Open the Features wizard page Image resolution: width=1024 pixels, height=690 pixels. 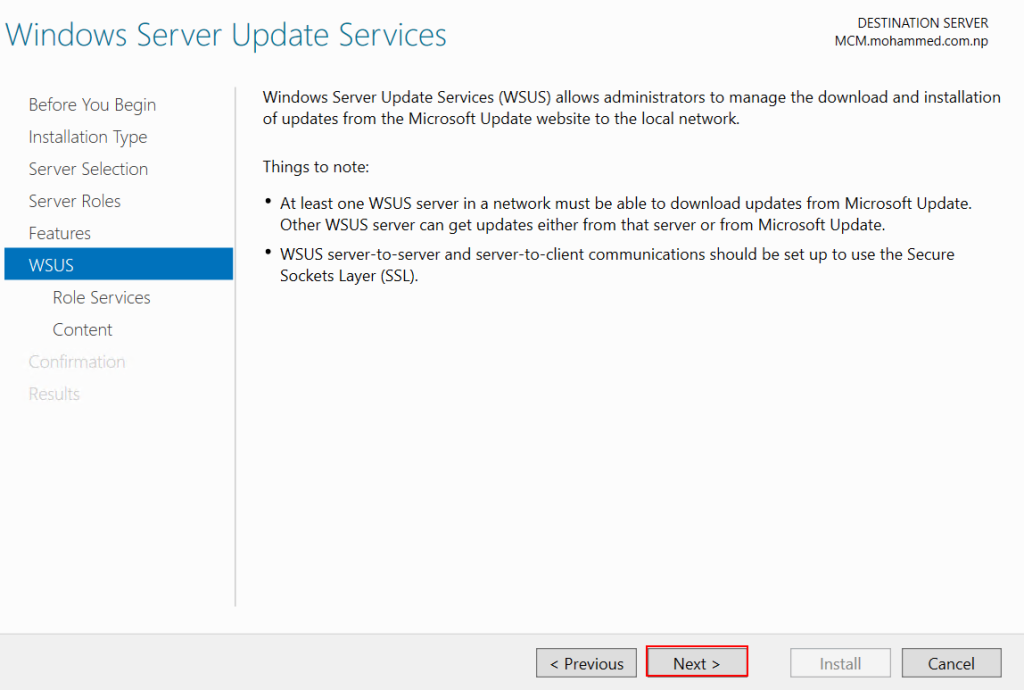click(60, 233)
